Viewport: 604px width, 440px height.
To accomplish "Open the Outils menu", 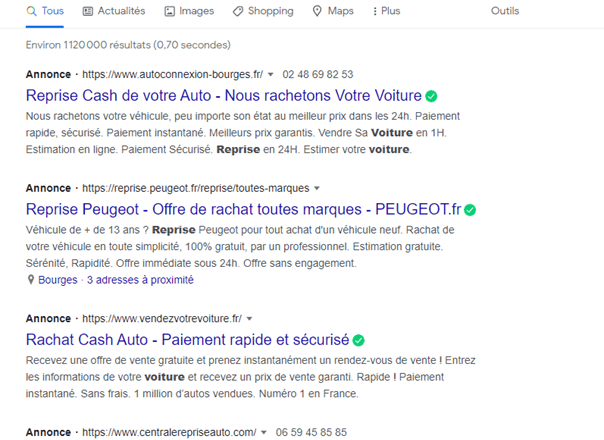I will point(505,11).
